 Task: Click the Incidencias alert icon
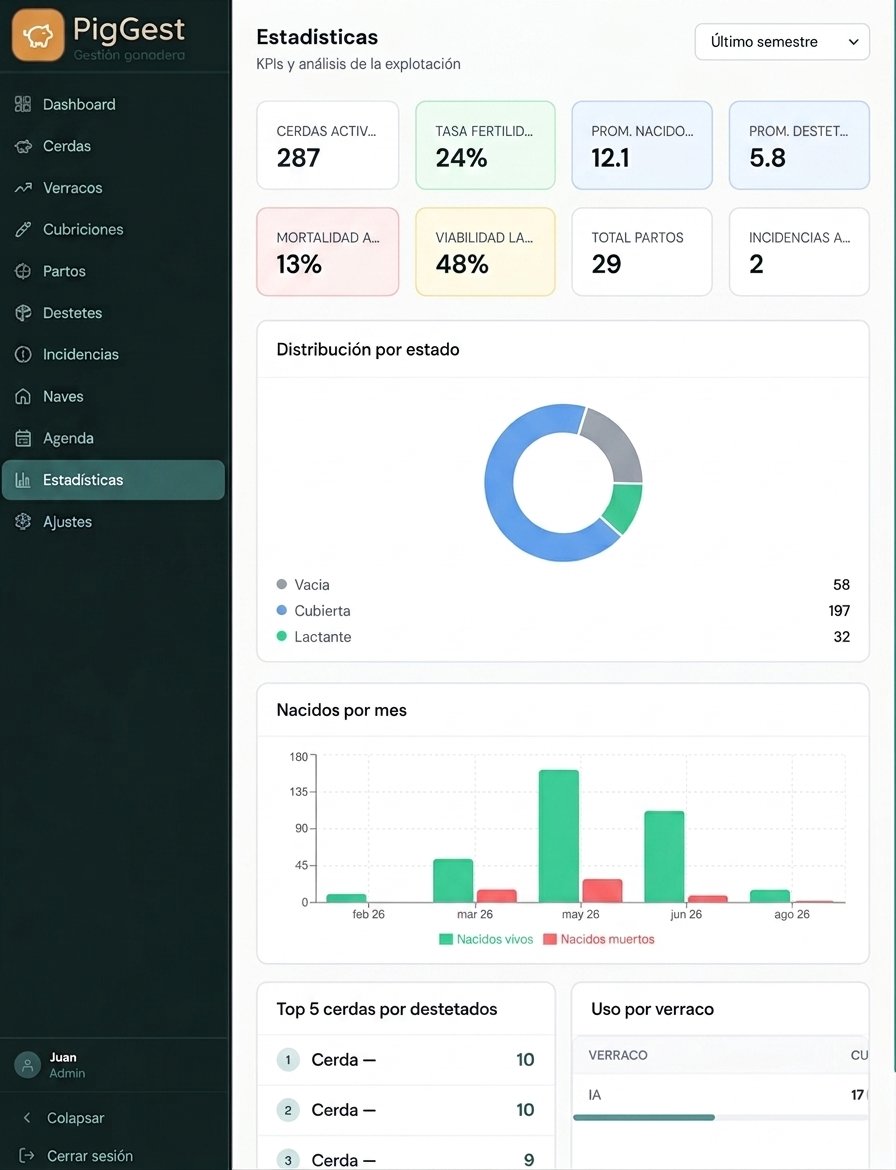(x=23, y=354)
